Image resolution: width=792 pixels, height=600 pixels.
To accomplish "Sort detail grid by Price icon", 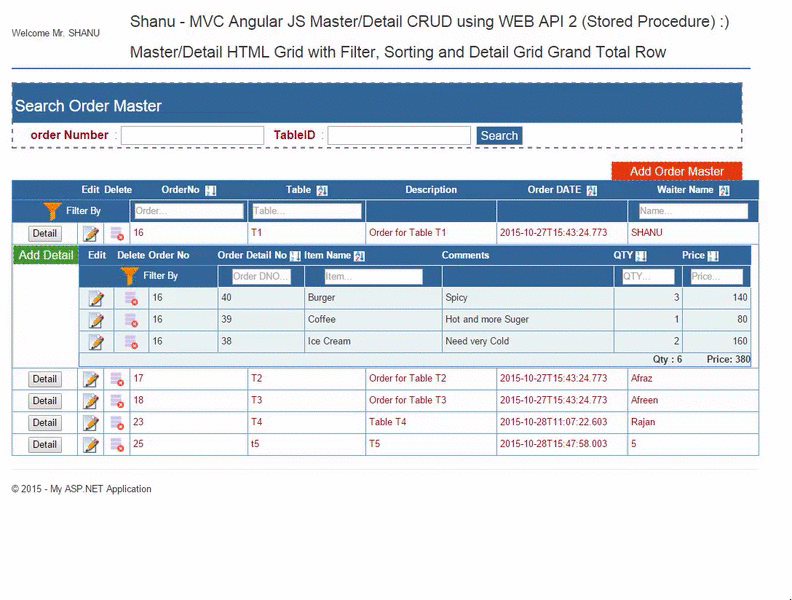I will [x=713, y=256].
